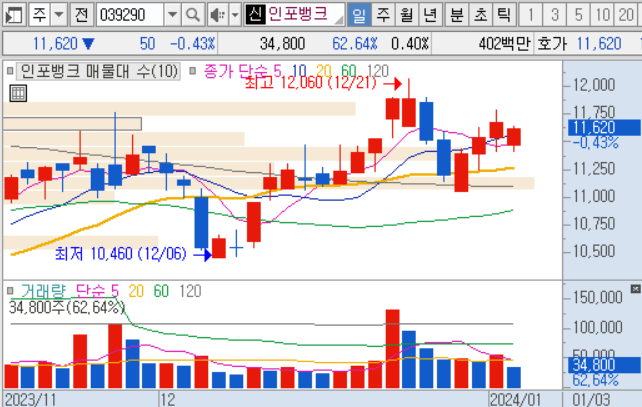Click the 10 interval button
This screenshot has width=642, height=407.
tap(602, 15)
